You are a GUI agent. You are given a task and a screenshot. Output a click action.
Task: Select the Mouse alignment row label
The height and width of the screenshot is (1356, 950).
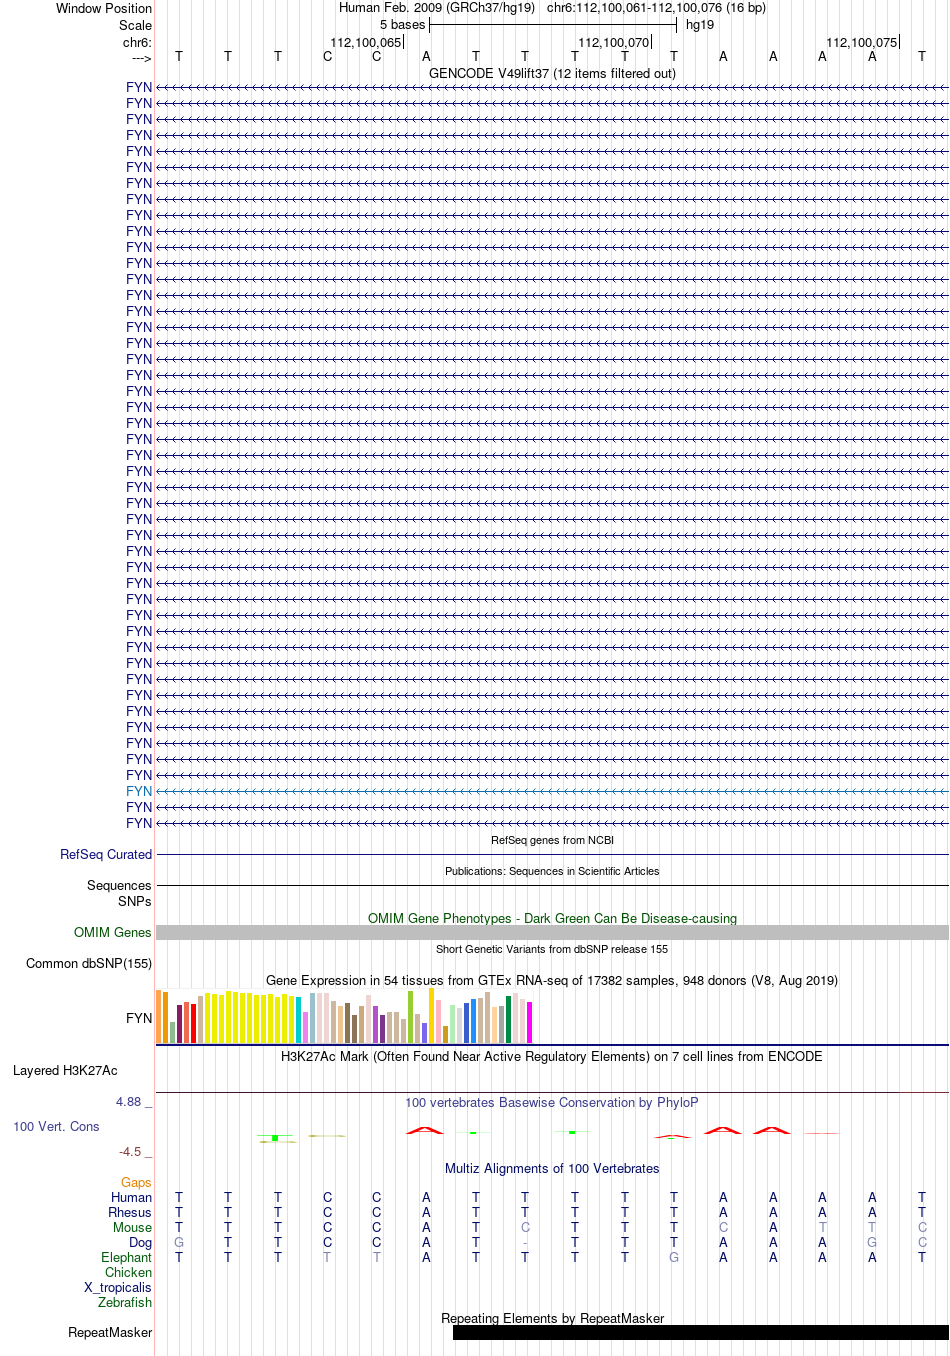pos(132,1227)
